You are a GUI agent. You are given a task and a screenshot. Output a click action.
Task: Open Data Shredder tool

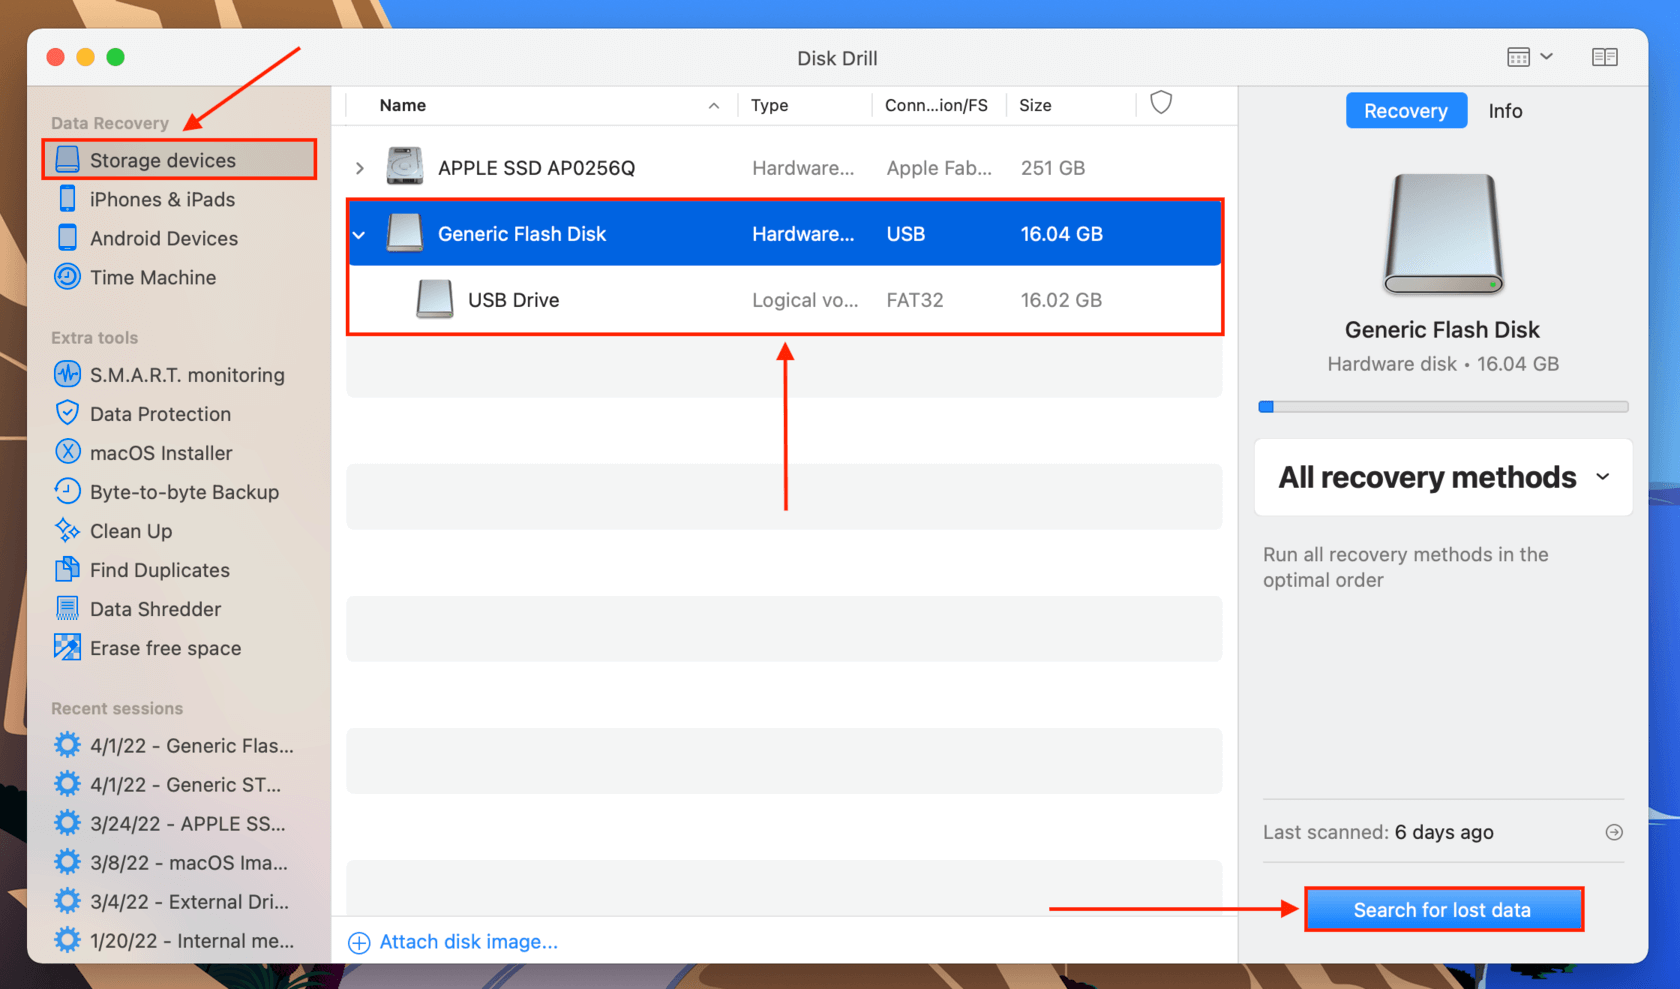coord(138,609)
